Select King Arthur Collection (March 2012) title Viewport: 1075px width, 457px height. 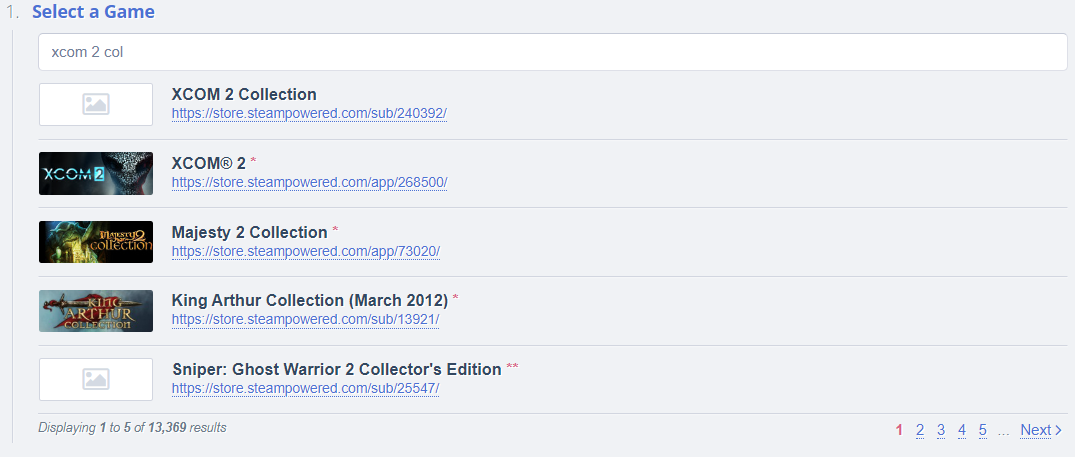pyautogui.click(x=310, y=300)
